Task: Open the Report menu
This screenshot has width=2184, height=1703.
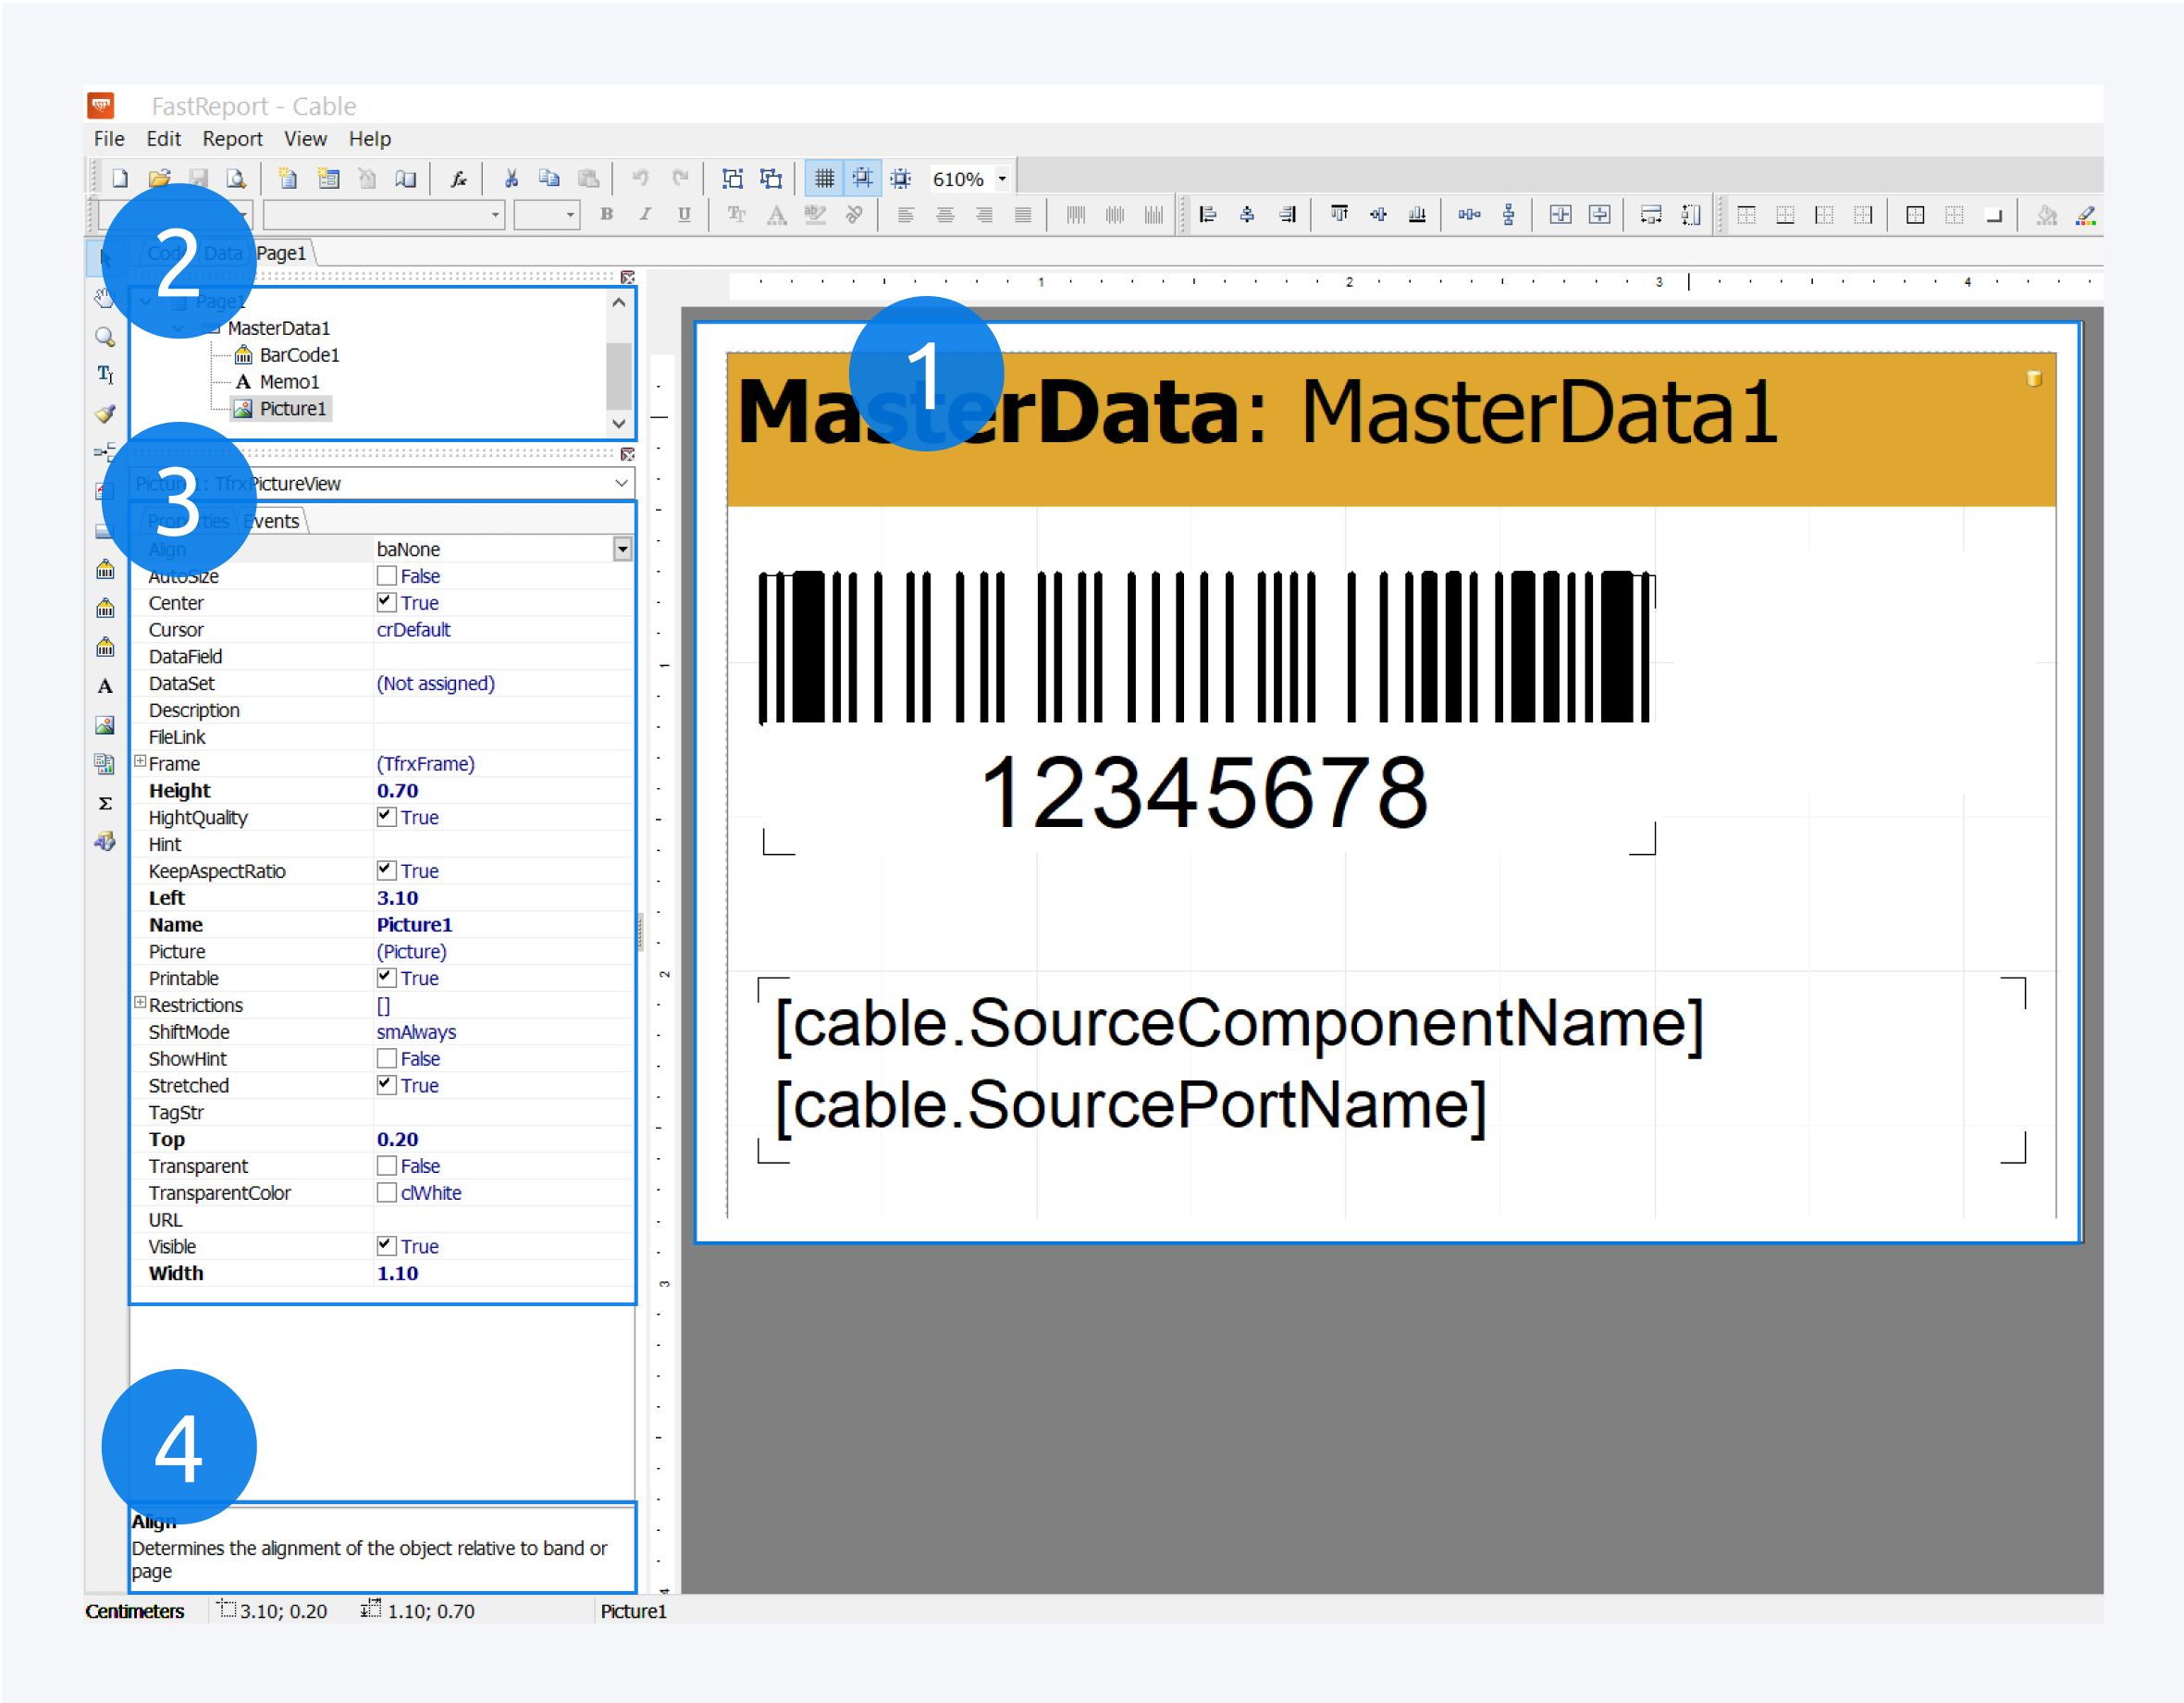Action: pos(232,139)
